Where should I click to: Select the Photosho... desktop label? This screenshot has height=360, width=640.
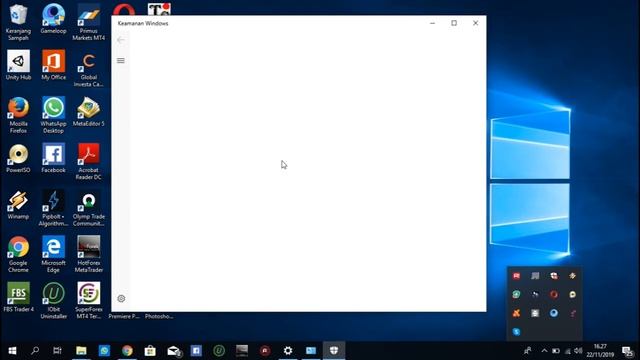coord(159,316)
